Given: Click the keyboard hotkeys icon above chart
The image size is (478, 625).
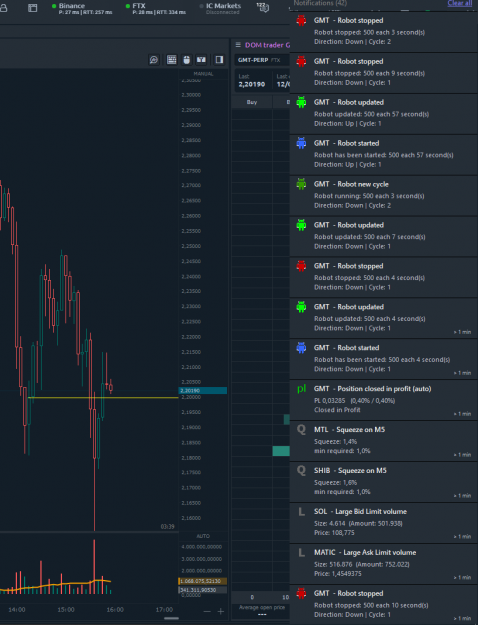Looking at the screenshot, I should [x=171, y=60].
